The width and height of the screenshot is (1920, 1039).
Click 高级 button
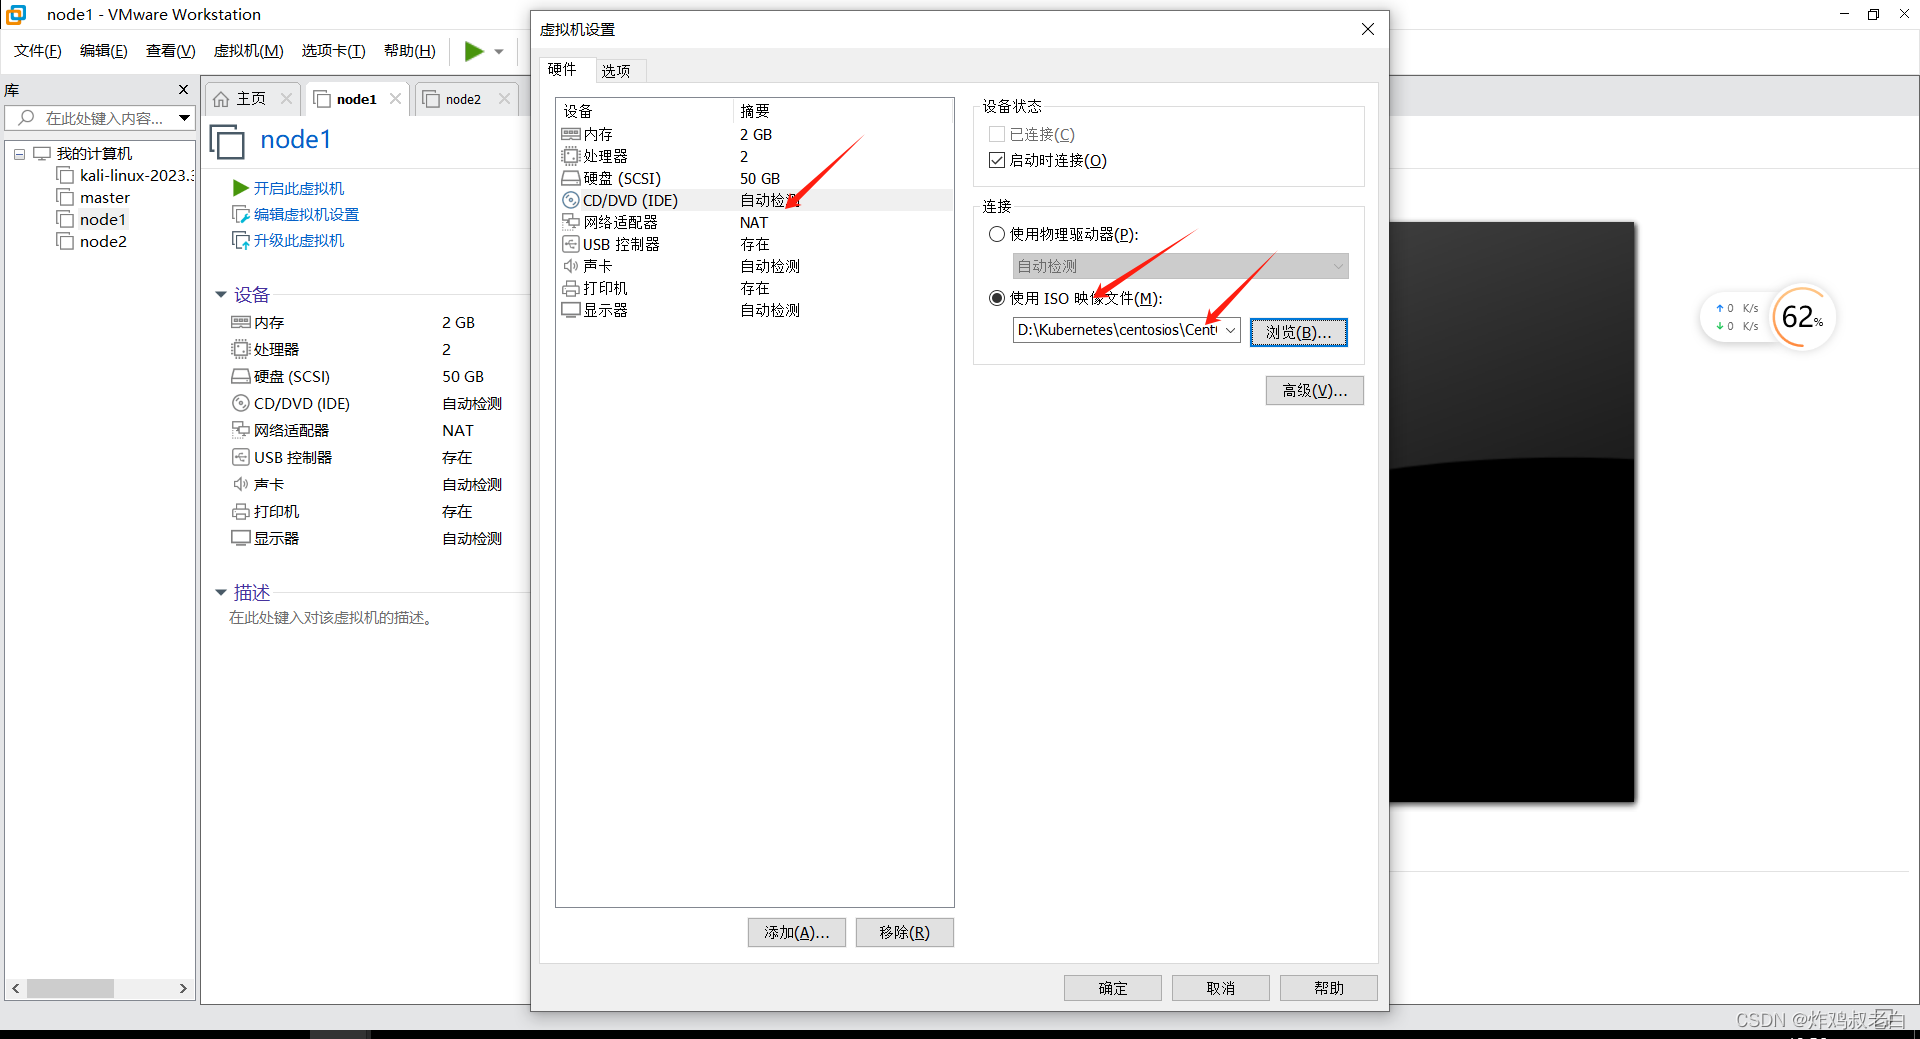point(1314,390)
